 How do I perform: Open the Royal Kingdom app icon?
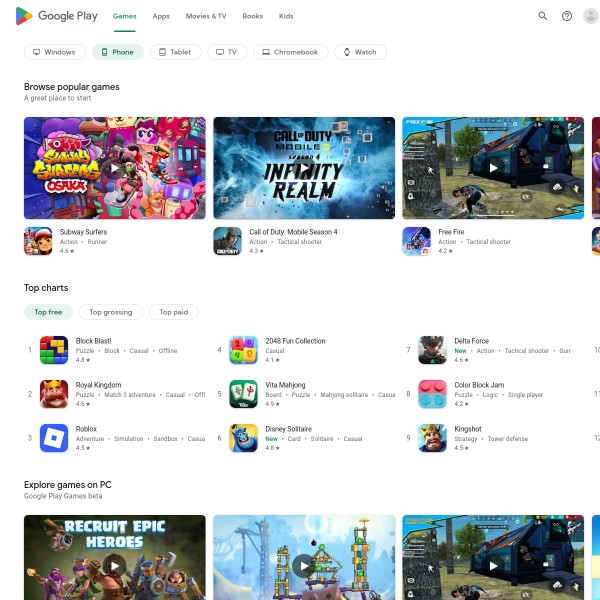[x=54, y=394]
